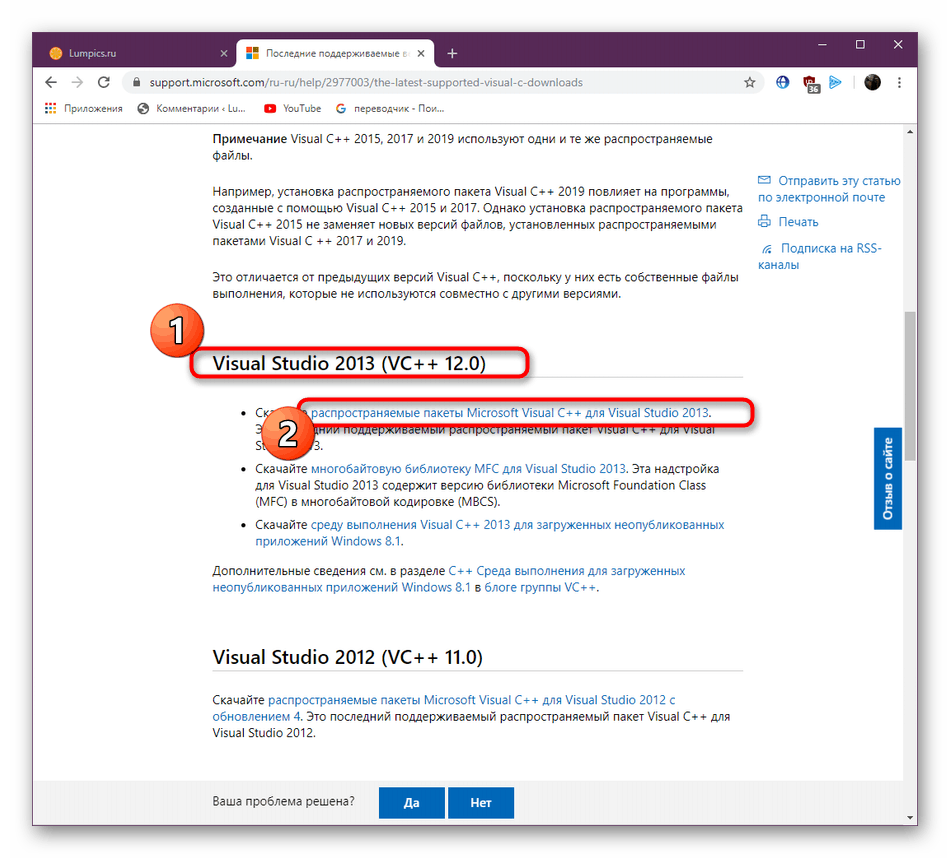Open the user profile avatar
The image size is (950, 858).
tap(872, 82)
